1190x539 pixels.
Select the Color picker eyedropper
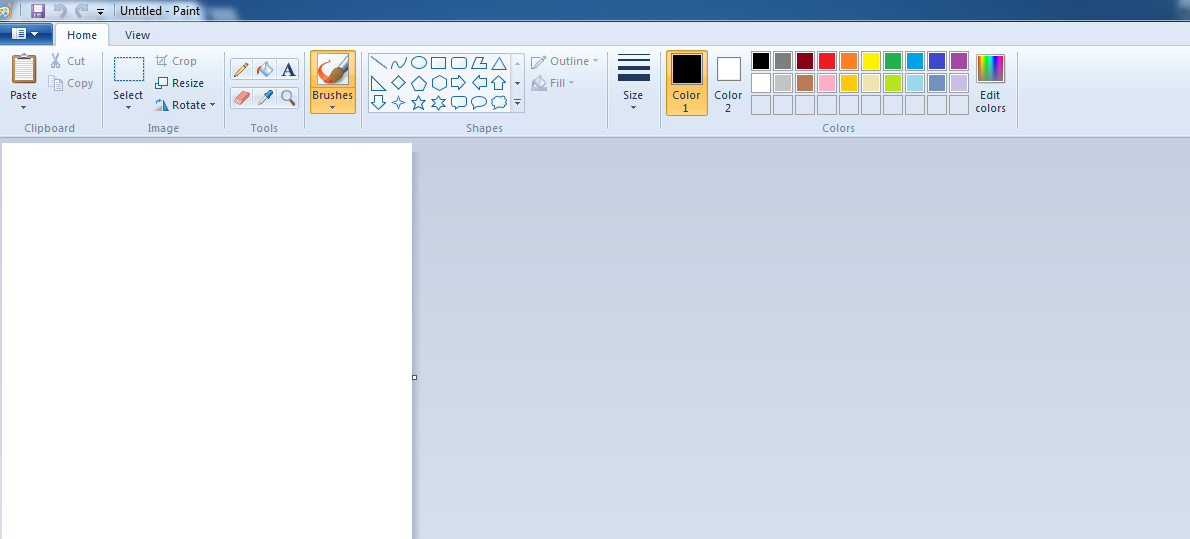264,97
